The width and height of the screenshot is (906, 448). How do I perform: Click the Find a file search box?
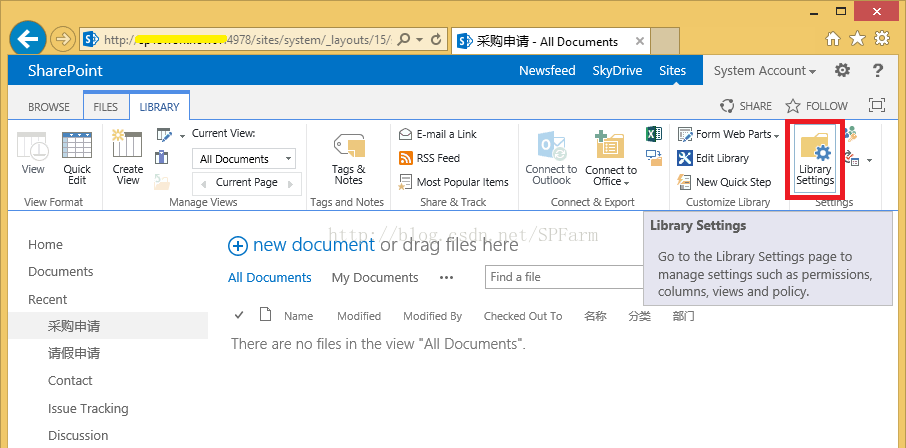(x=564, y=277)
